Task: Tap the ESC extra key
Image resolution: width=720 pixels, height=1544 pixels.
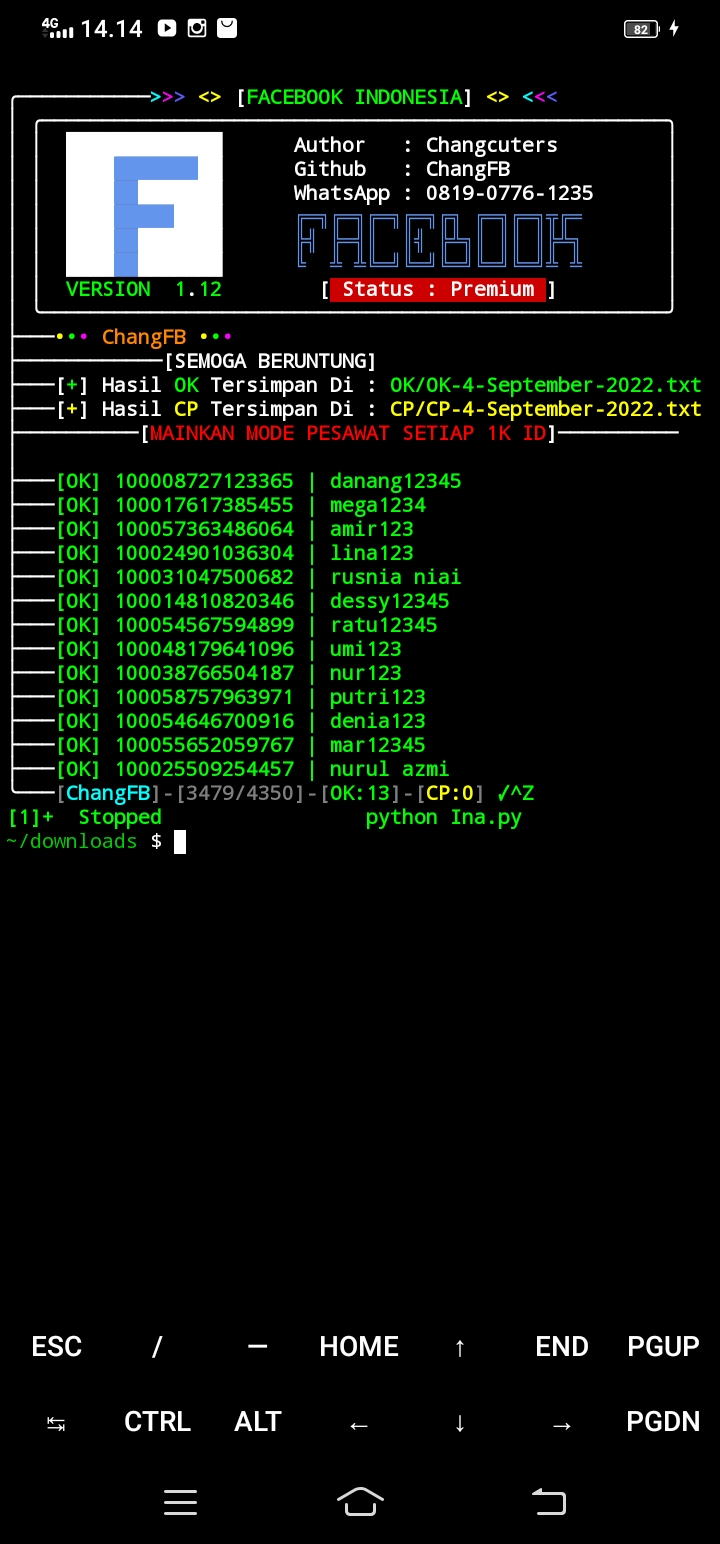Action: click(x=56, y=1347)
